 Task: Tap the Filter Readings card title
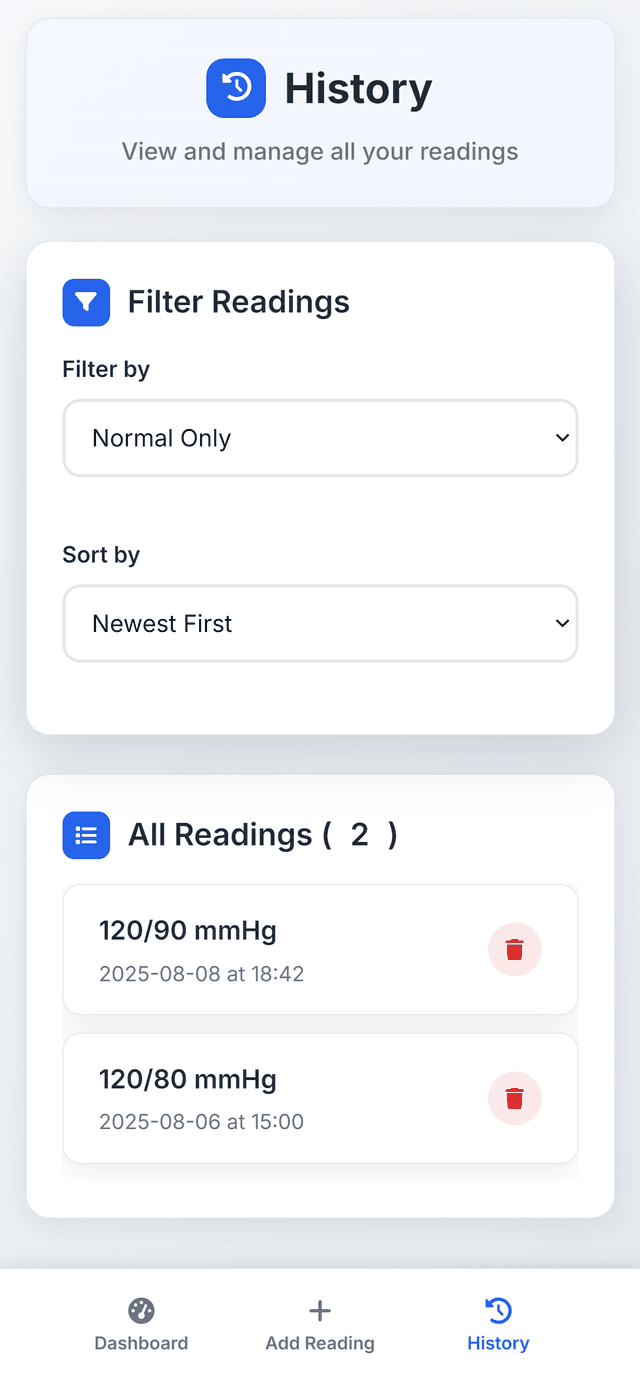238,302
